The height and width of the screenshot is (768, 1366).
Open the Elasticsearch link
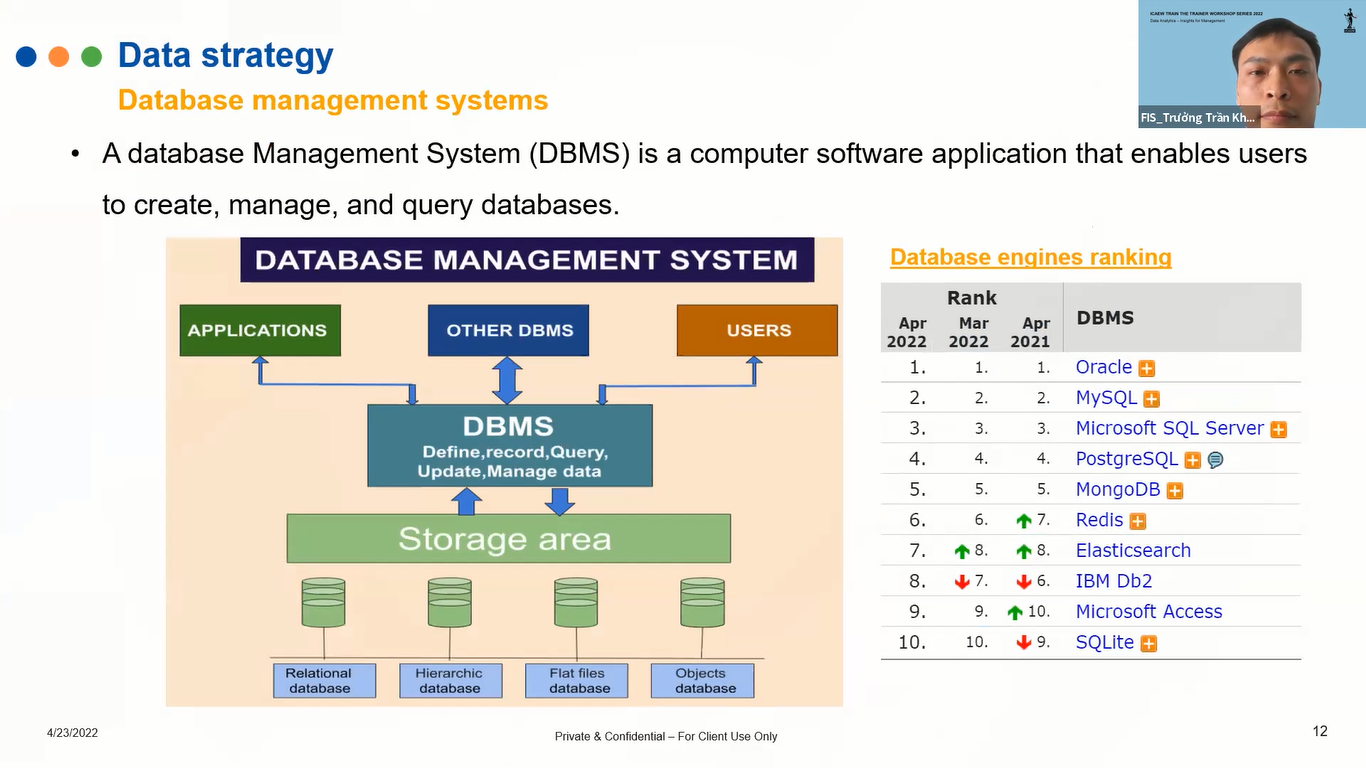click(1133, 551)
